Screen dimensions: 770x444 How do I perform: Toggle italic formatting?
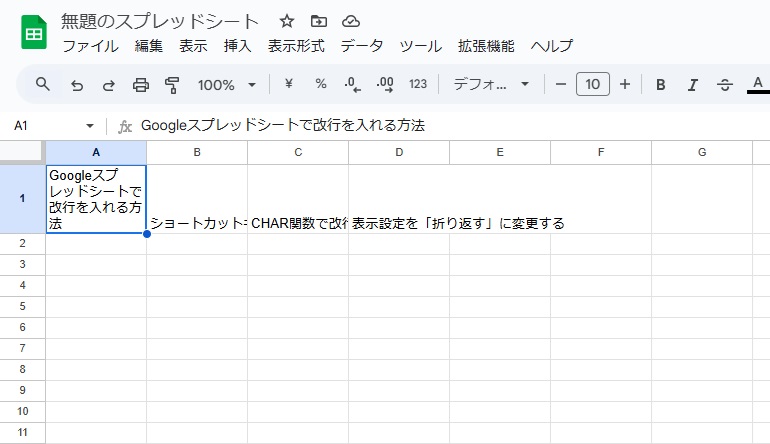pos(692,85)
